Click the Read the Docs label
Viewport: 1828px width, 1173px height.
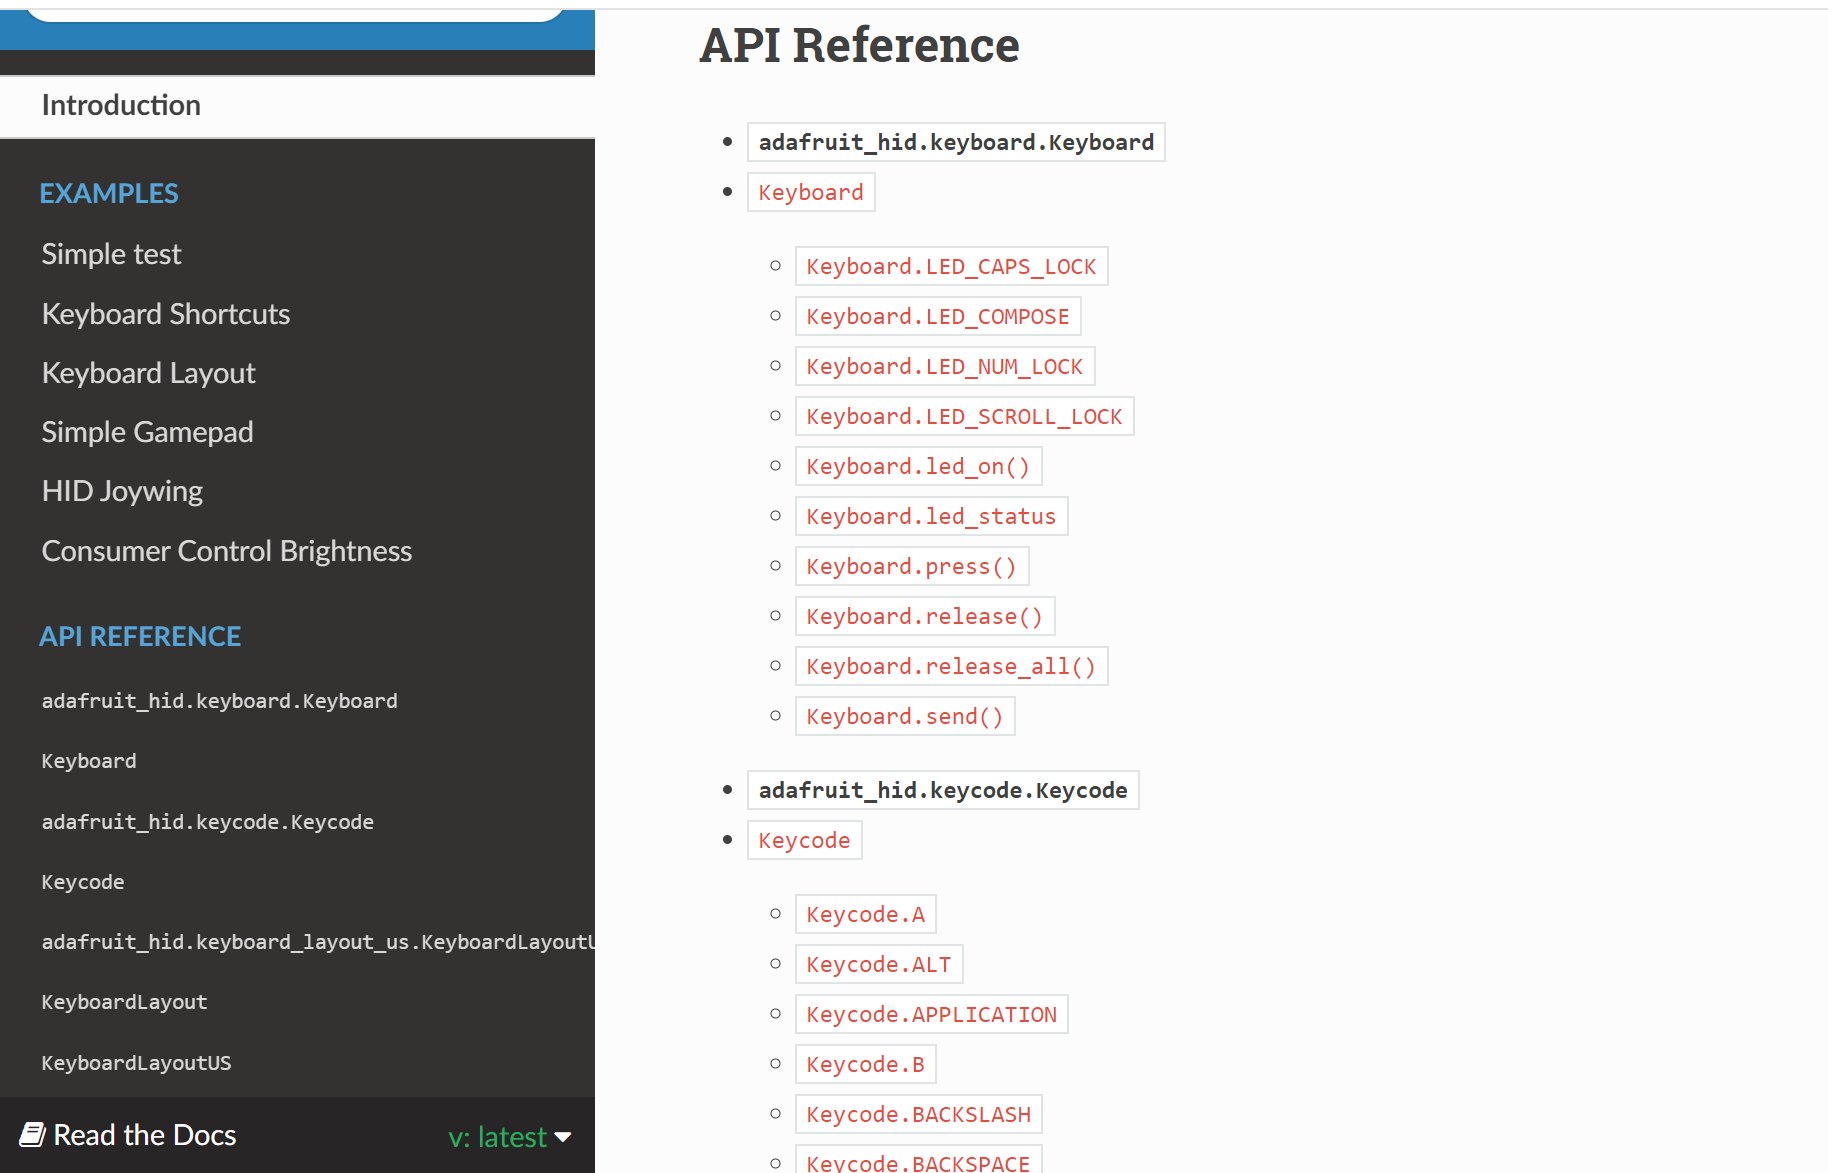(x=145, y=1135)
